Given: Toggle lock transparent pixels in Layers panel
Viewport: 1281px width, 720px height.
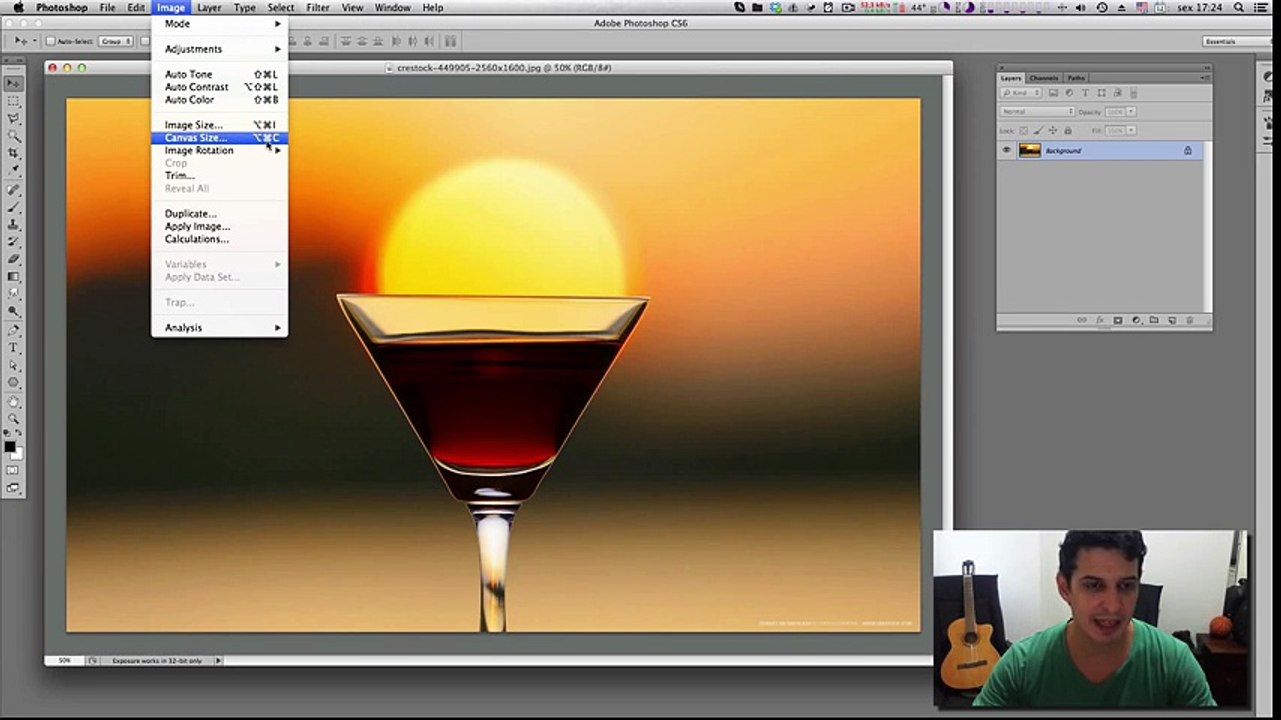Looking at the screenshot, I should [x=1023, y=131].
